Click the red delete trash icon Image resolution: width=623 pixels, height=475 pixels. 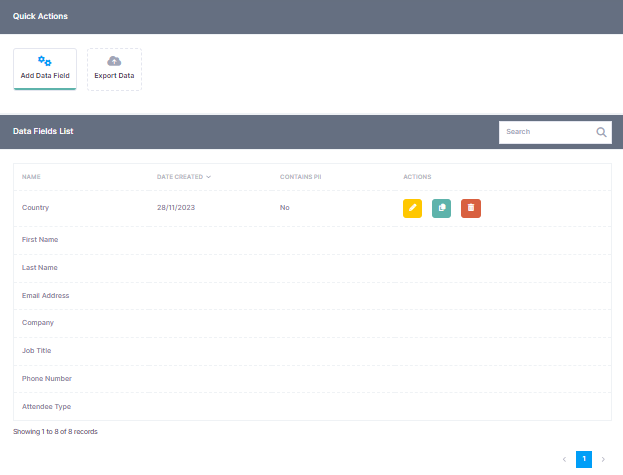pos(471,208)
